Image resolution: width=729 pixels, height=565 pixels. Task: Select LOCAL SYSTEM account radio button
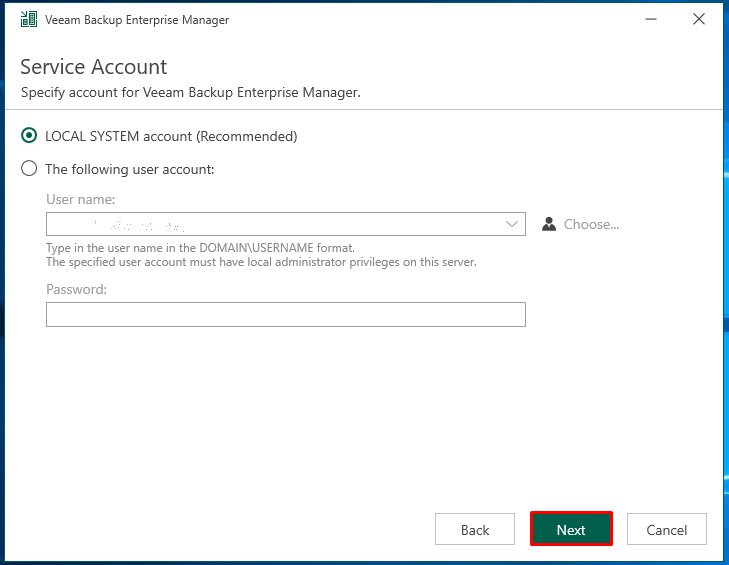pos(29,136)
